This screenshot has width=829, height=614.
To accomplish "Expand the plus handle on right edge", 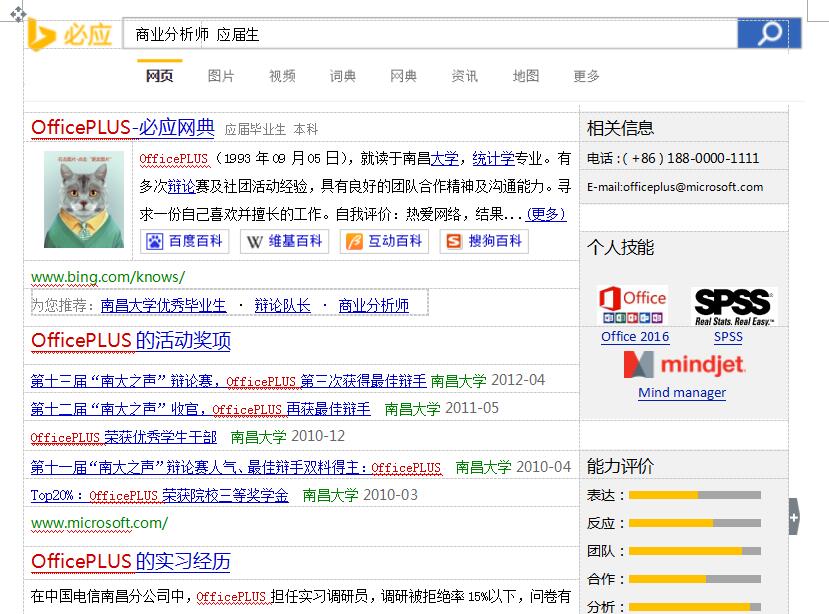I will click(794, 517).
